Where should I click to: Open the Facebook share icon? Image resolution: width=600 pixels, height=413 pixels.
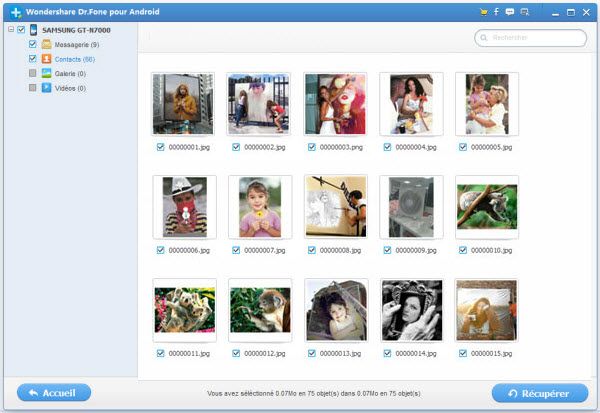click(x=496, y=12)
